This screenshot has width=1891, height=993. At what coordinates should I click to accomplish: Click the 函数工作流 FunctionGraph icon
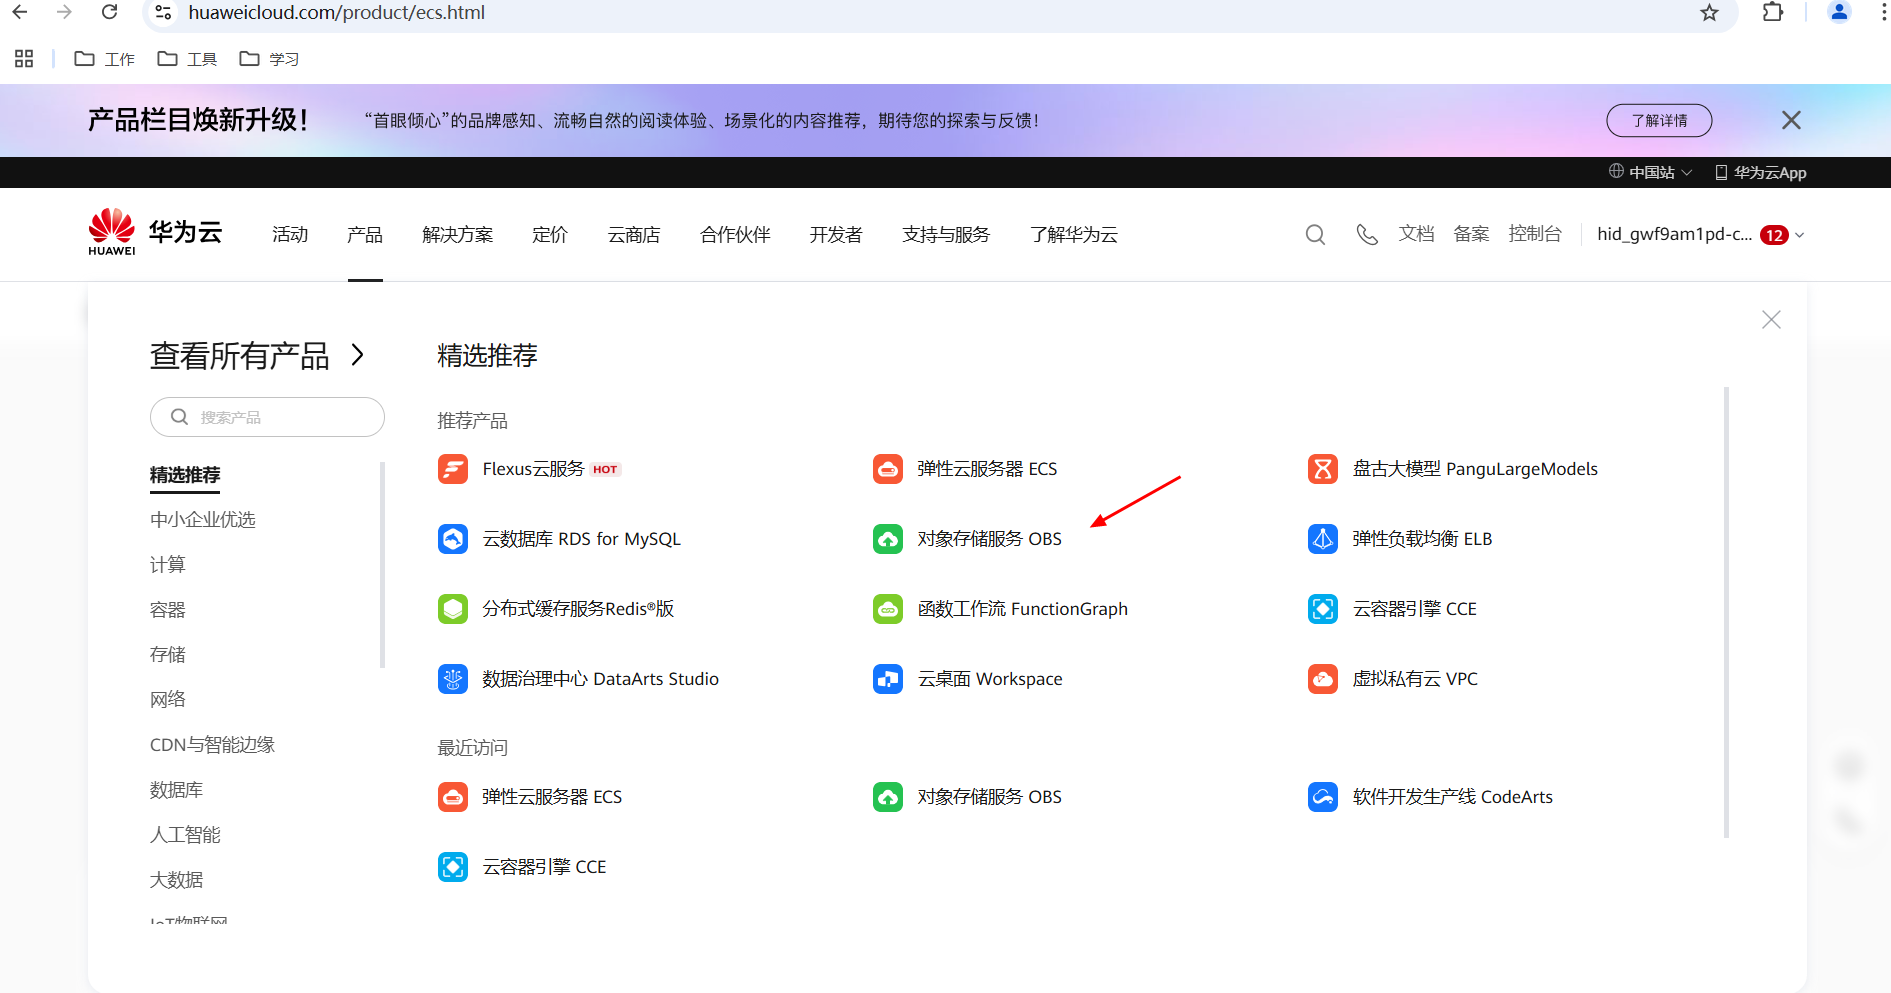point(888,609)
